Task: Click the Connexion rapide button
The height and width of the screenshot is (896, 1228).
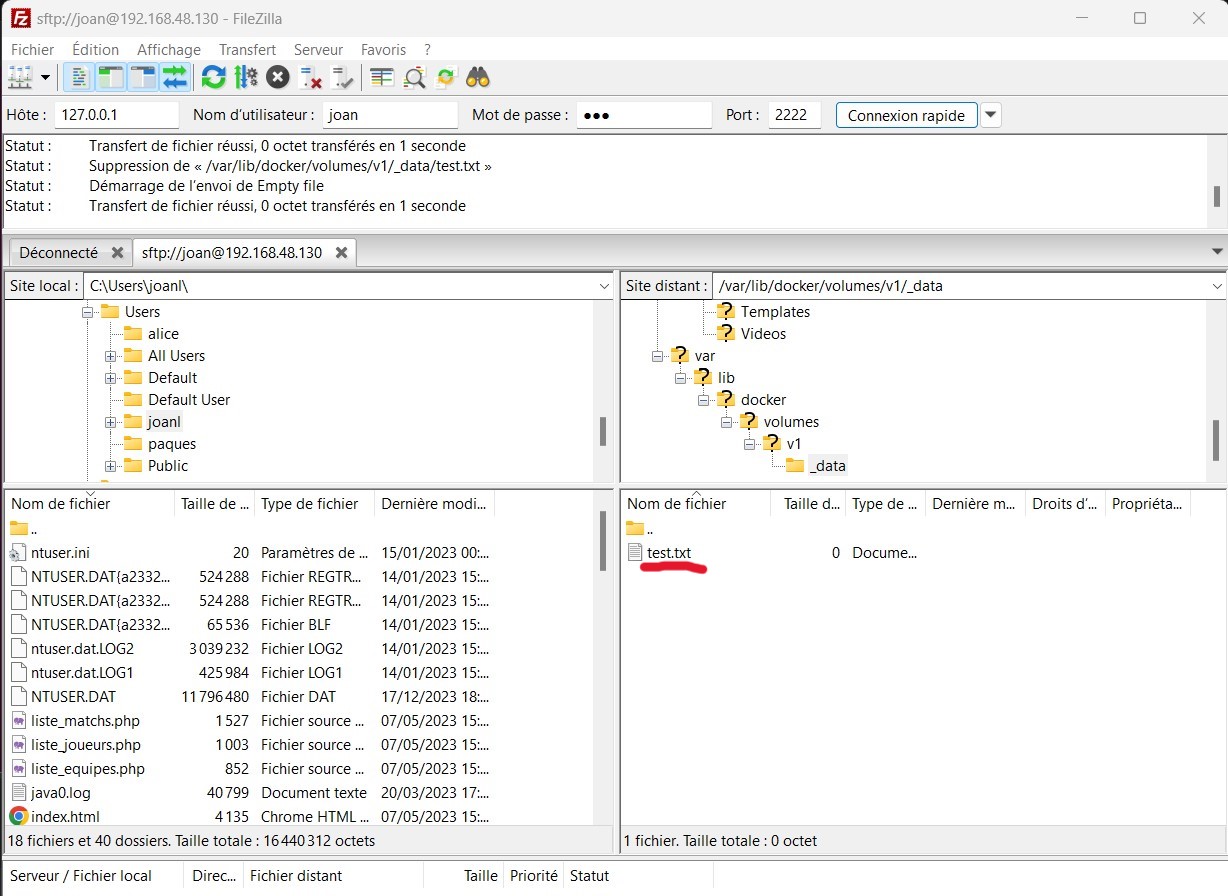Action: coord(906,115)
